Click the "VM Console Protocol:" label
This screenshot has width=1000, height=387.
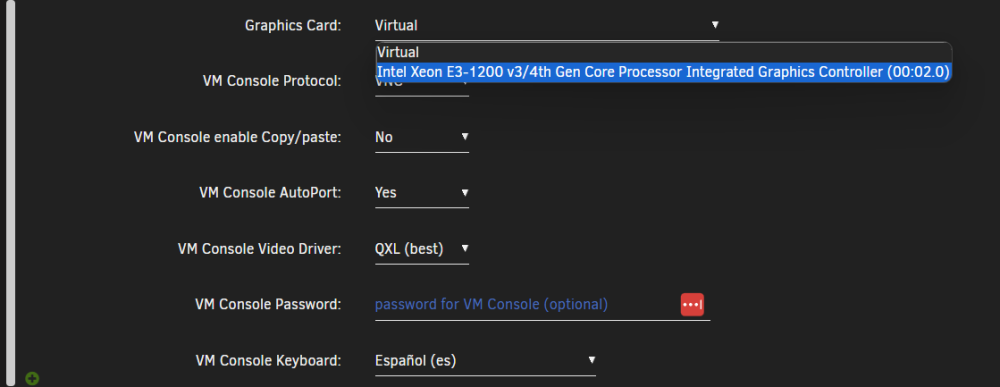click(x=272, y=82)
